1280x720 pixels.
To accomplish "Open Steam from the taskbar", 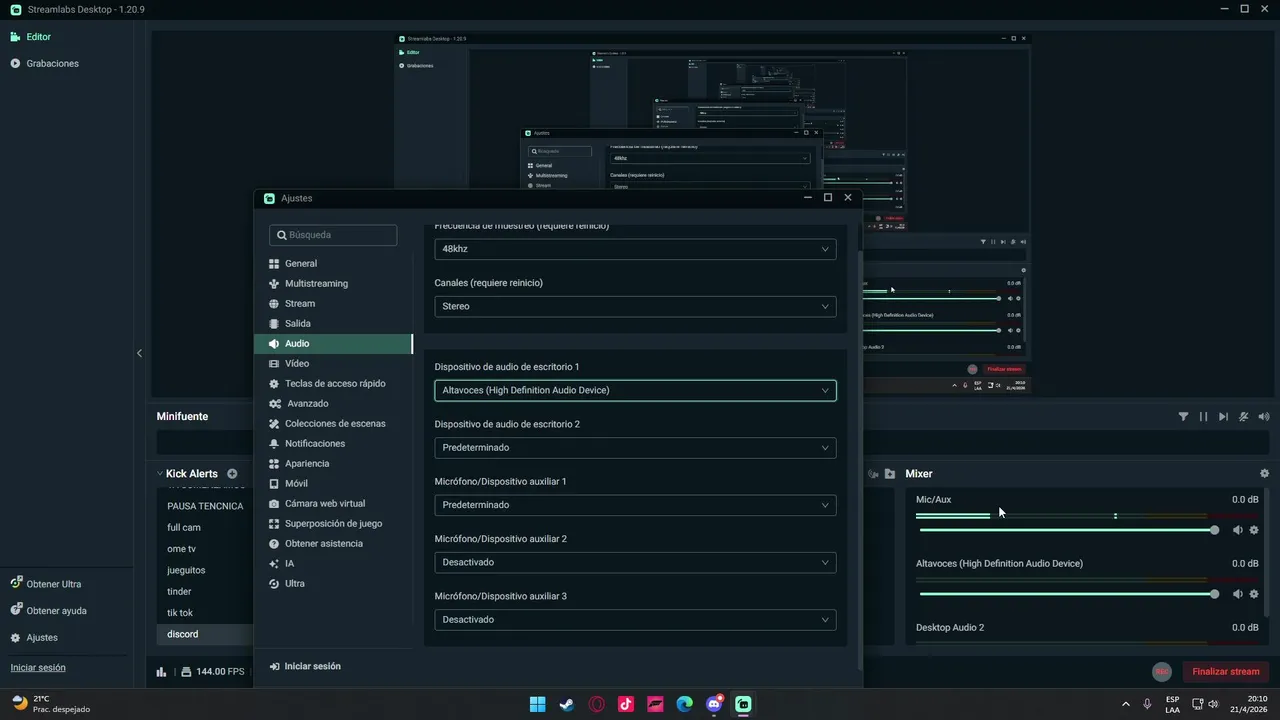I will (566, 704).
